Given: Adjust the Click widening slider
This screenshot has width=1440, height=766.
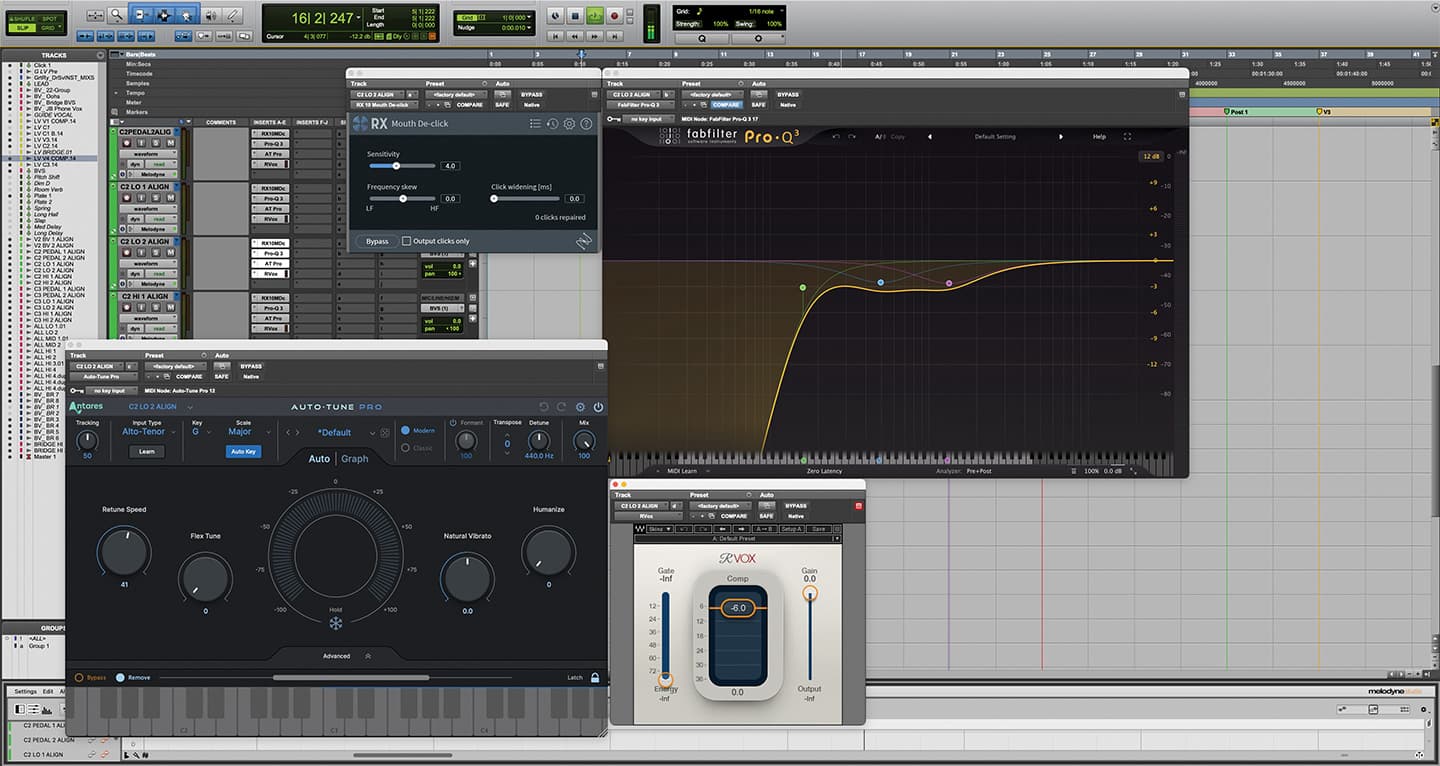Looking at the screenshot, I should point(526,199).
